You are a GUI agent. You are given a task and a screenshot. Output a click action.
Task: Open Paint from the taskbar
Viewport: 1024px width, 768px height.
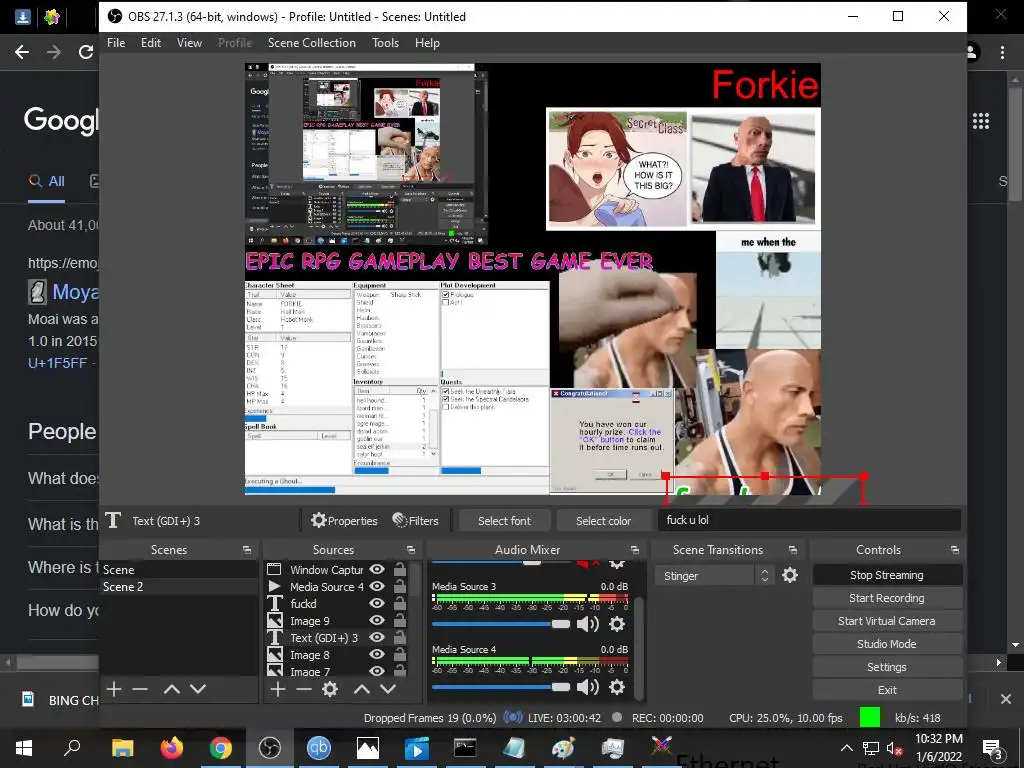tap(564, 748)
